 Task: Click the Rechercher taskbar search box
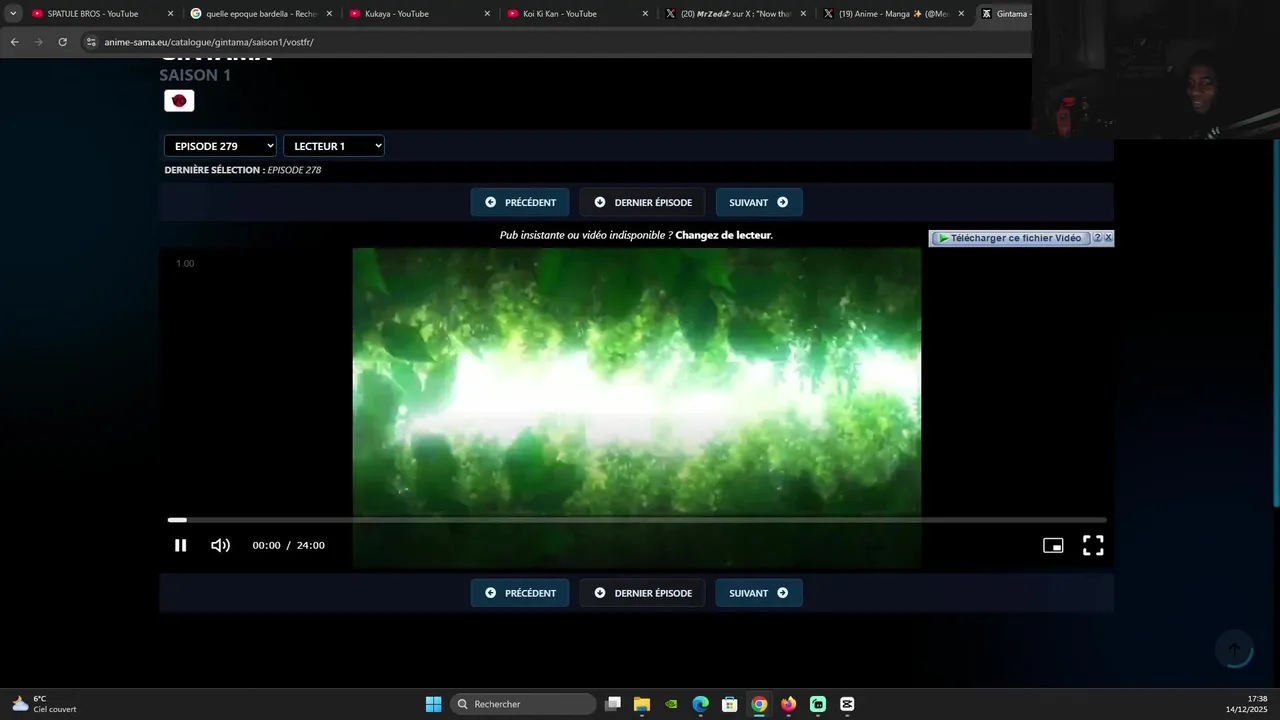click(523, 704)
